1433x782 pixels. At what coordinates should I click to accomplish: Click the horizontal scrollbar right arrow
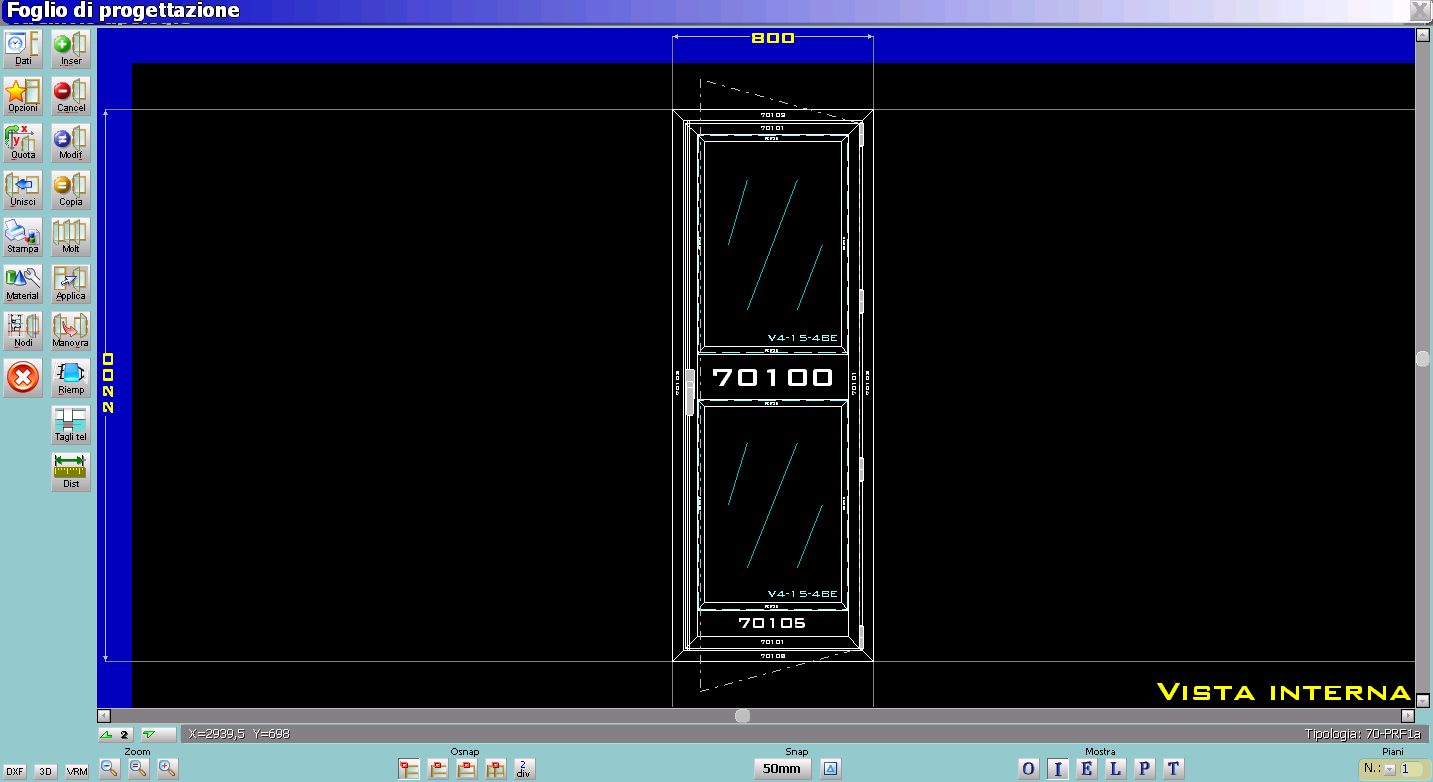[x=1408, y=716]
